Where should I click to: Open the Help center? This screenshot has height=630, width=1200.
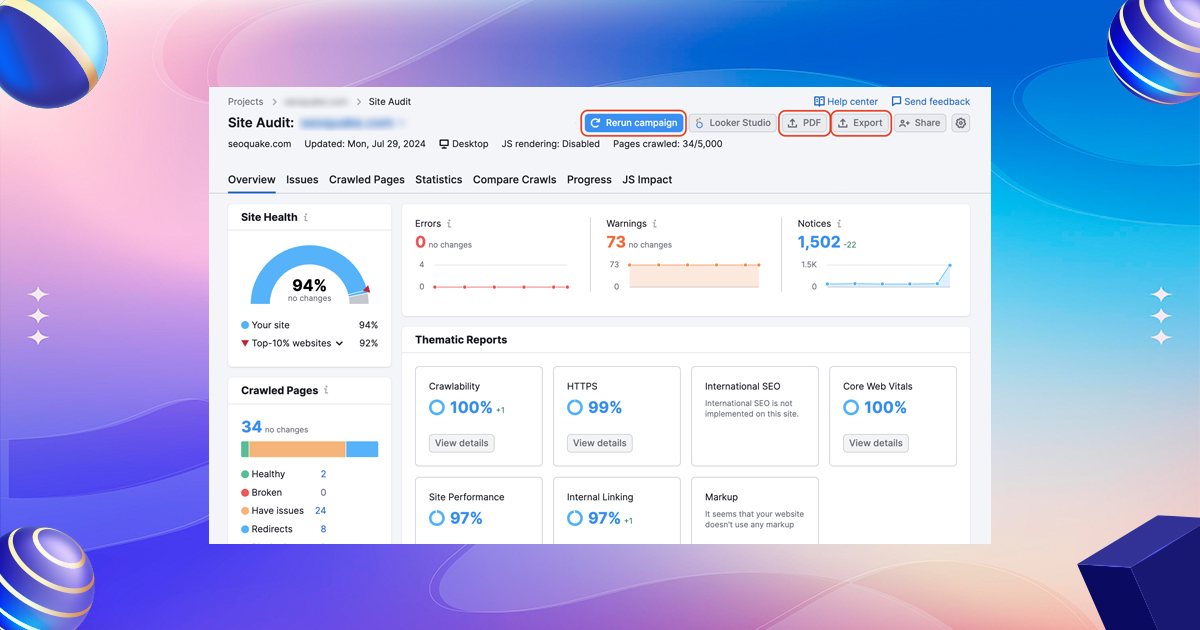[x=845, y=101]
